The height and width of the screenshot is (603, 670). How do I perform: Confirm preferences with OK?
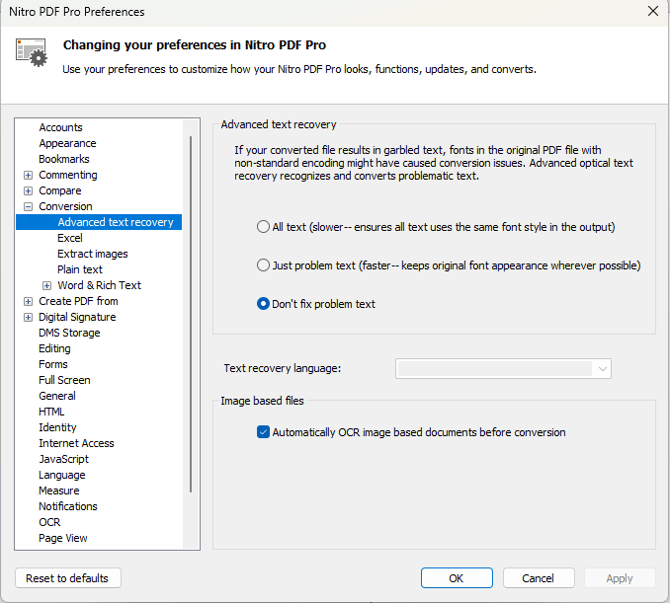tap(456, 578)
